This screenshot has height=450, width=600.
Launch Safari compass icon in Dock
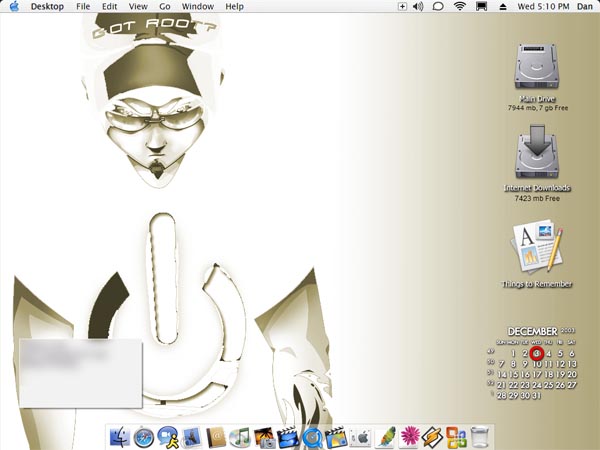(x=144, y=437)
